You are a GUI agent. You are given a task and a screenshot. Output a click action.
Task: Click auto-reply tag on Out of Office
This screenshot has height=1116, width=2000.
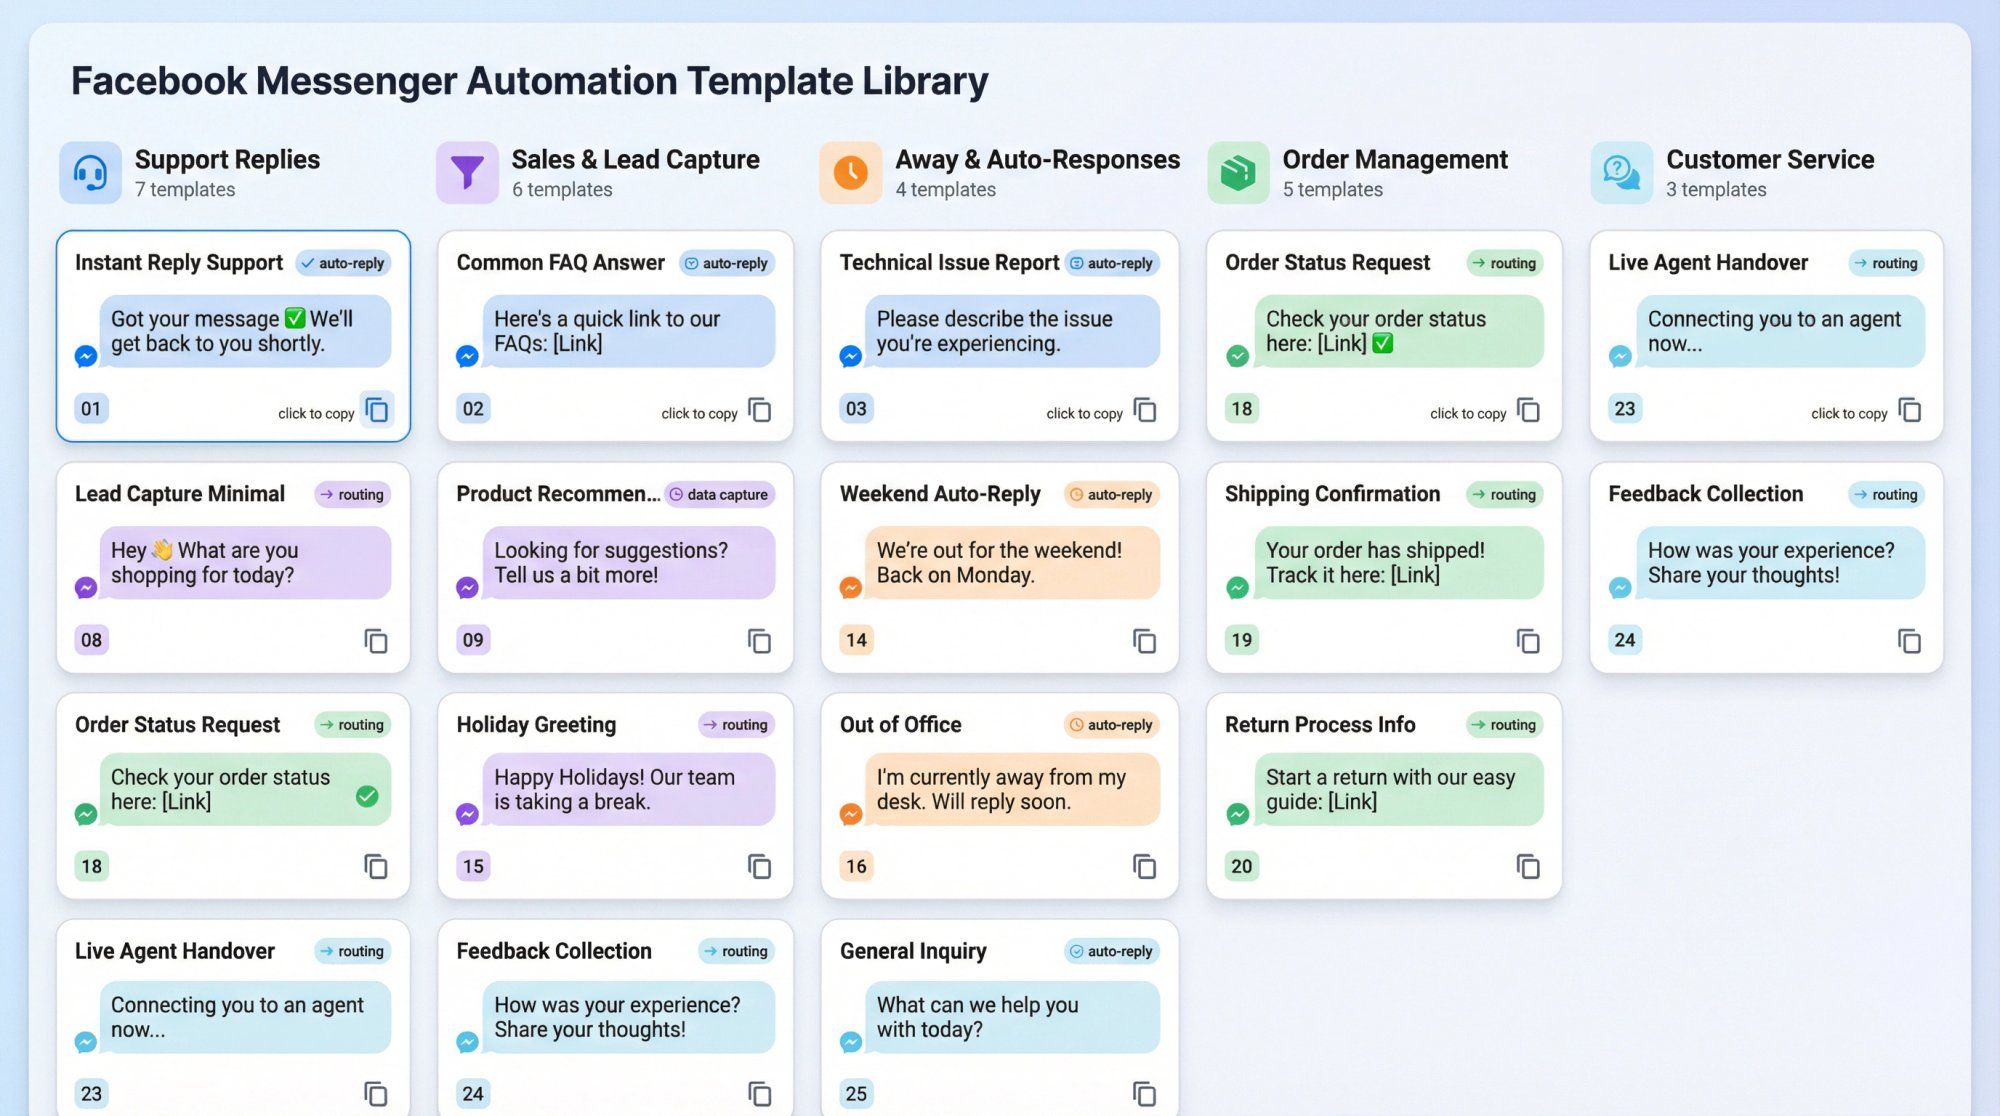[1111, 725]
